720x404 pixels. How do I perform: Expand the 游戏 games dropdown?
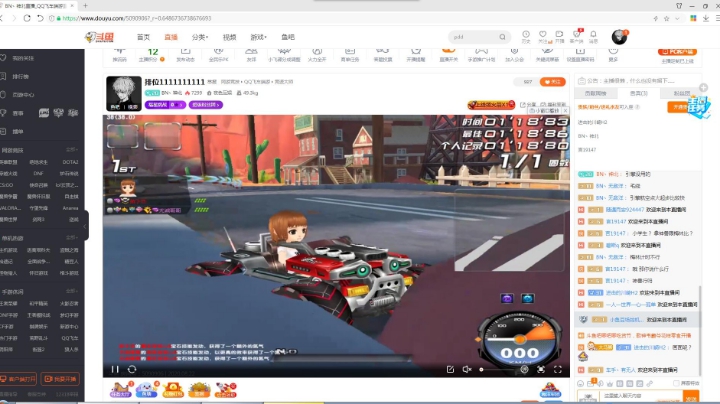tap(258, 37)
